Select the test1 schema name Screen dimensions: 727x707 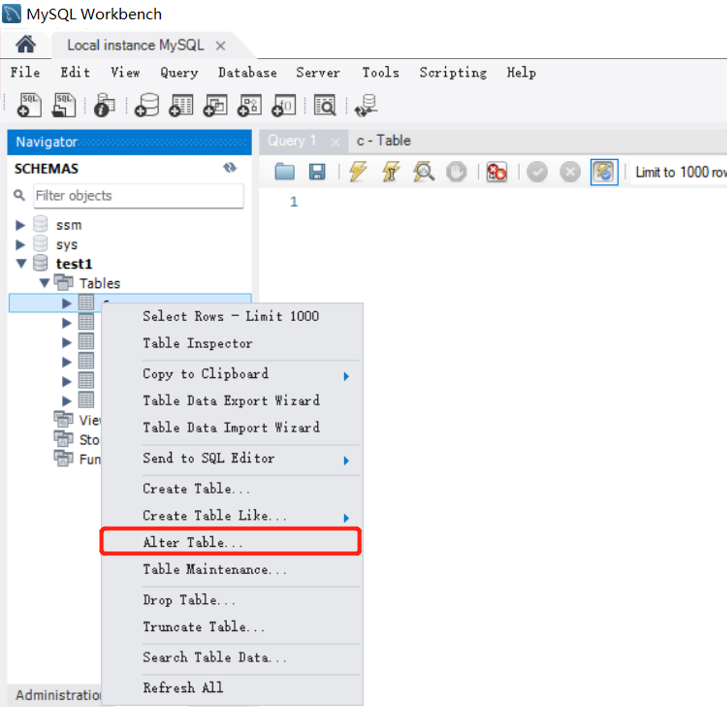74,264
